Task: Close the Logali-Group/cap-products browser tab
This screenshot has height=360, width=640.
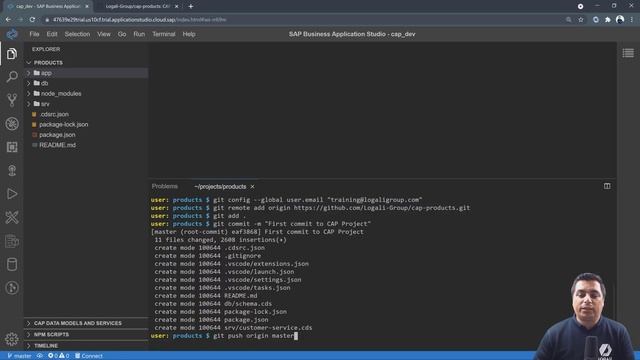Action: click(176, 7)
